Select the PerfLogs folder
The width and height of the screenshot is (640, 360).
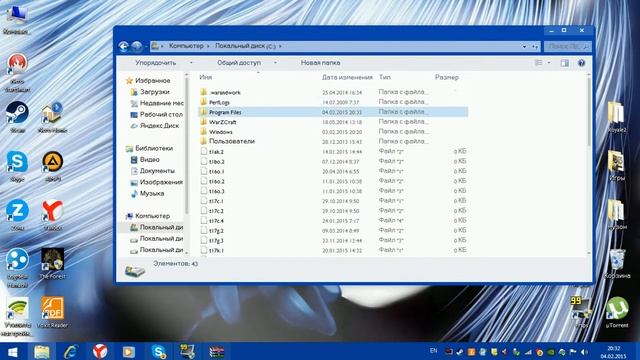pos(219,102)
